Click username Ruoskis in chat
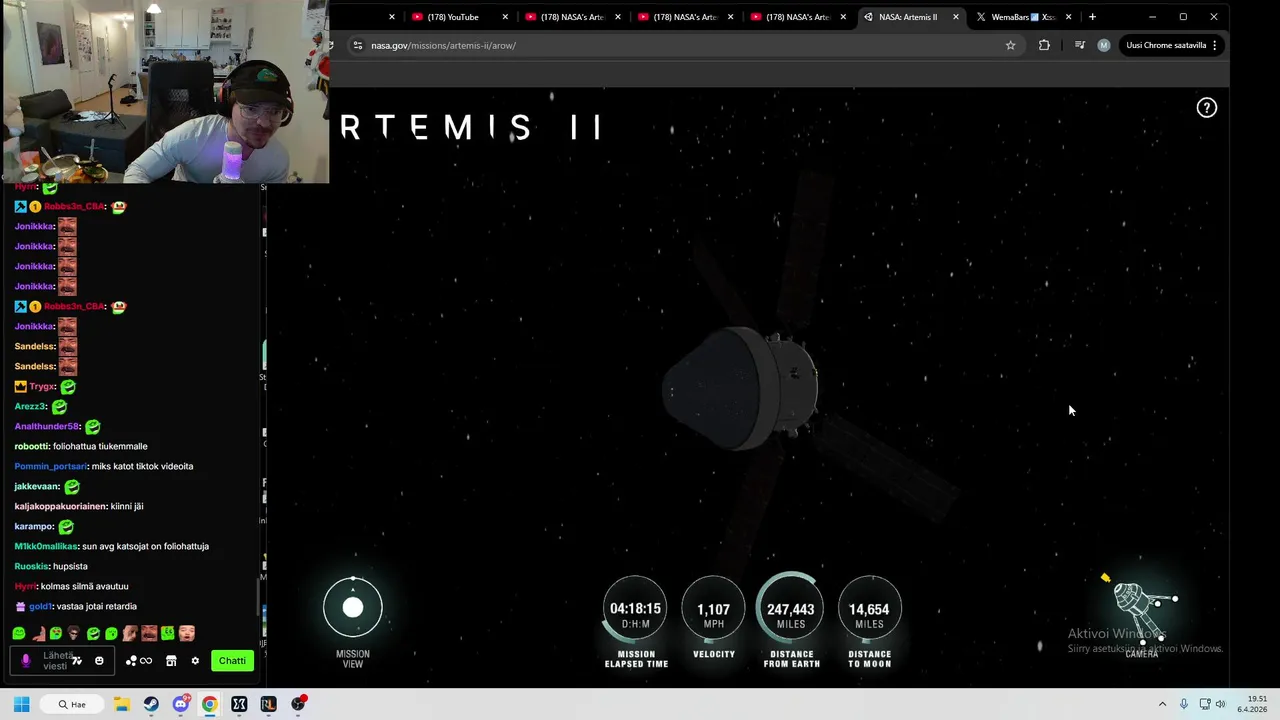Screen dimensions: 1280x720 point(31,566)
